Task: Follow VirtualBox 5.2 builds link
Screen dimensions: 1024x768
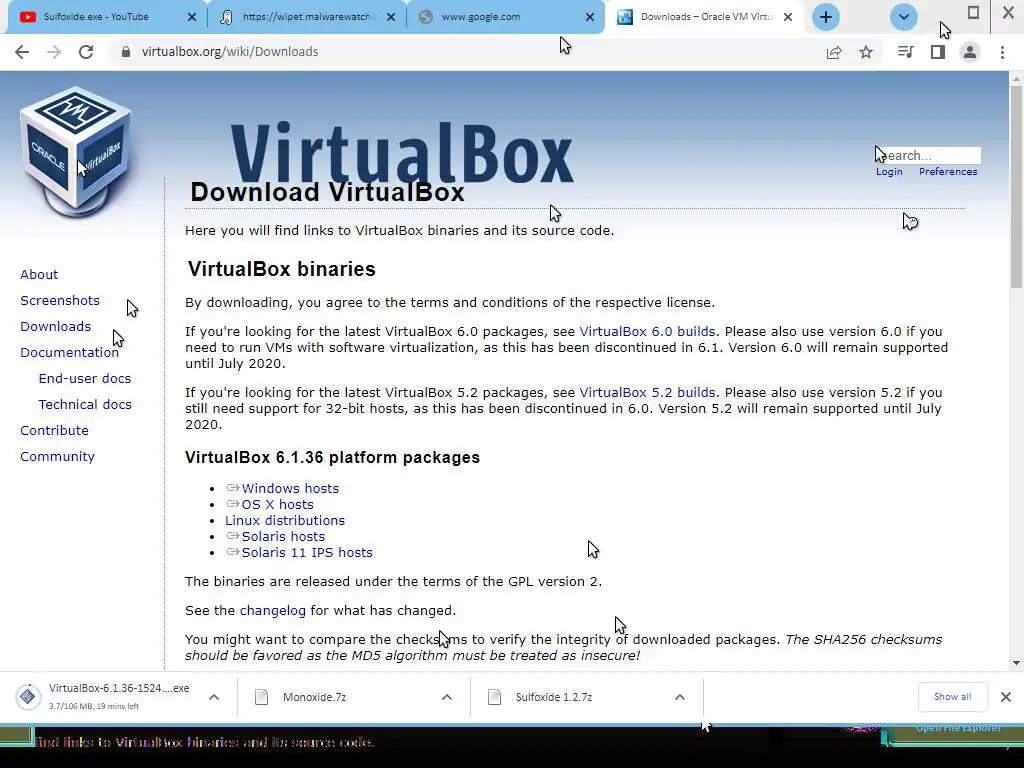Action: pyautogui.click(x=647, y=392)
